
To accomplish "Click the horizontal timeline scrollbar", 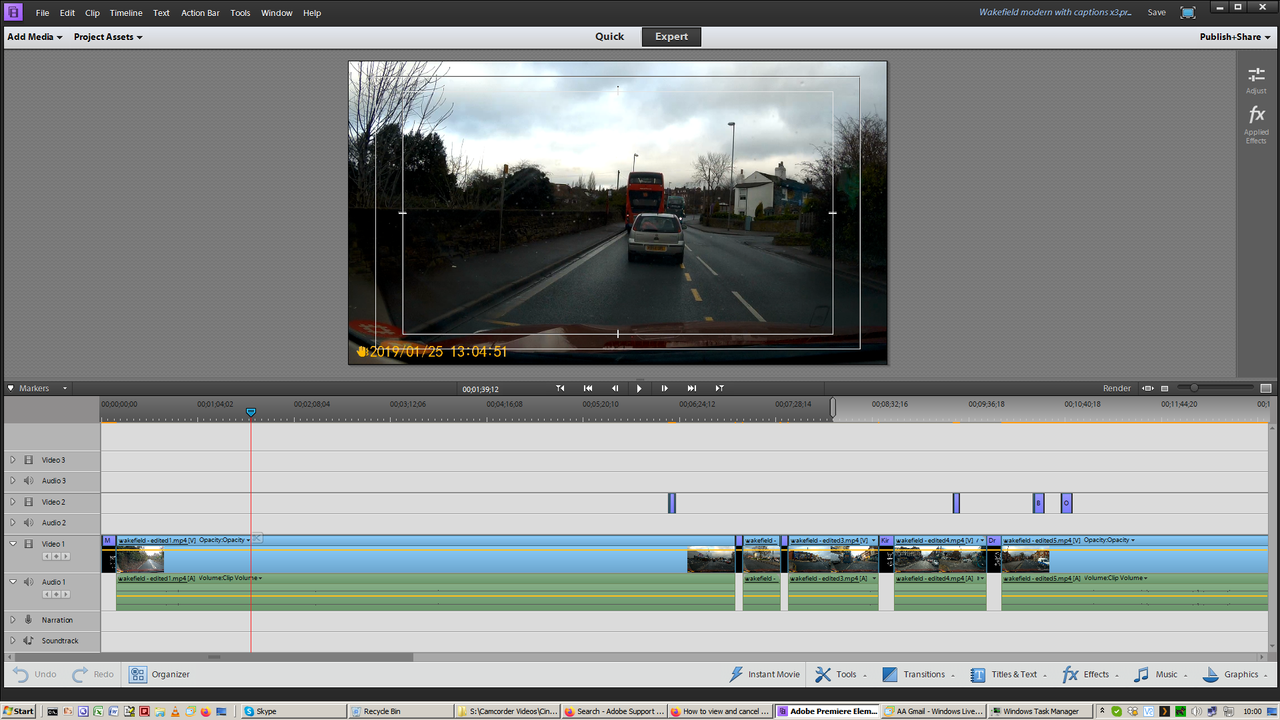I will (x=213, y=657).
